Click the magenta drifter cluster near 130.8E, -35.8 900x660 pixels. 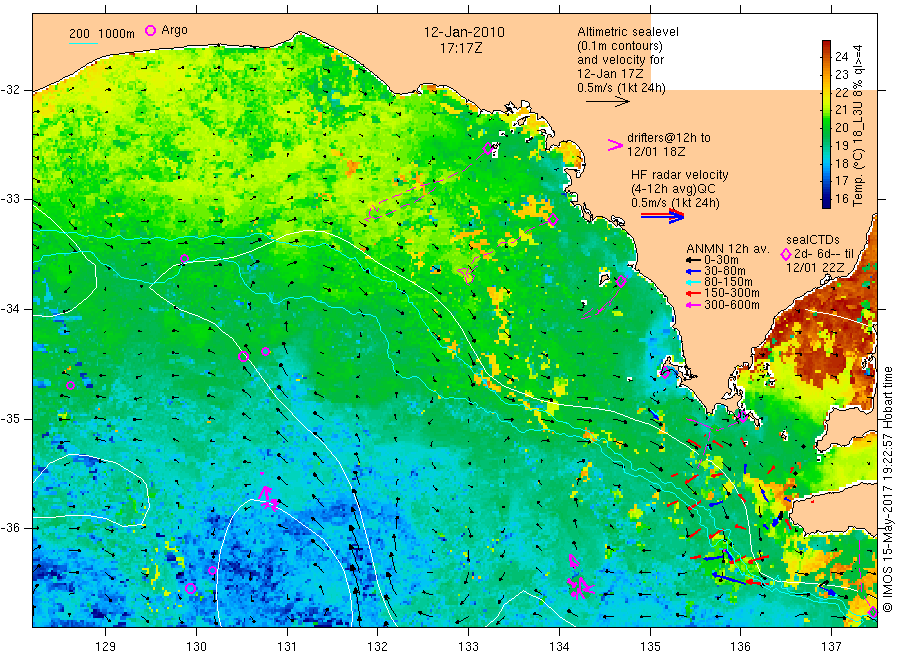click(x=268, y=498)
